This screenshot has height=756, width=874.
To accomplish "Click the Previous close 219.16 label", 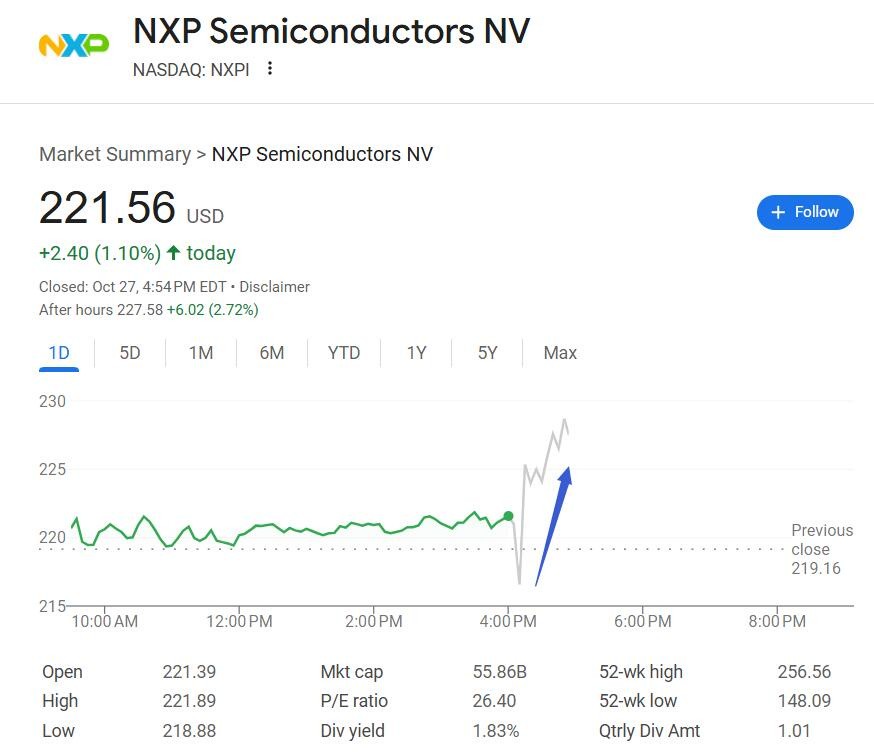I will 821,549.
